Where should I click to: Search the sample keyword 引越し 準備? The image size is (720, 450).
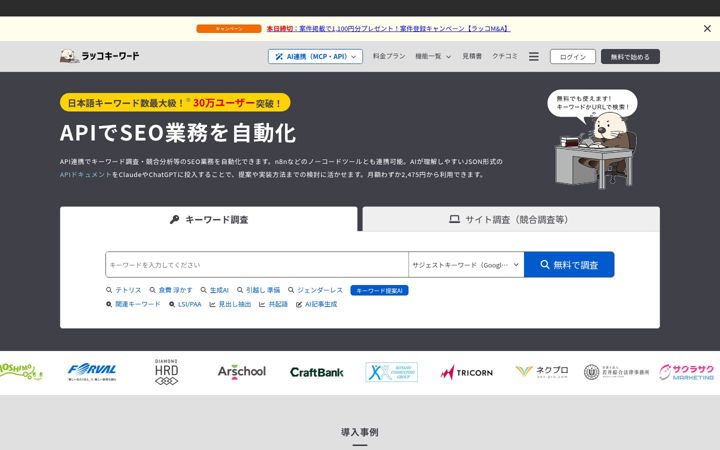tap(259, 290)
